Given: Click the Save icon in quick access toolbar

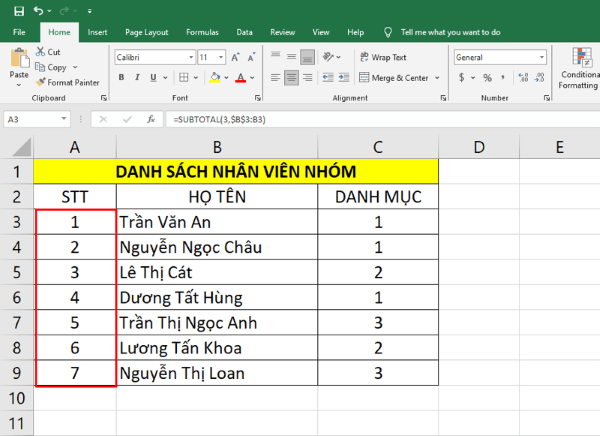Looking at the screenshot, I should coord(19,11).
